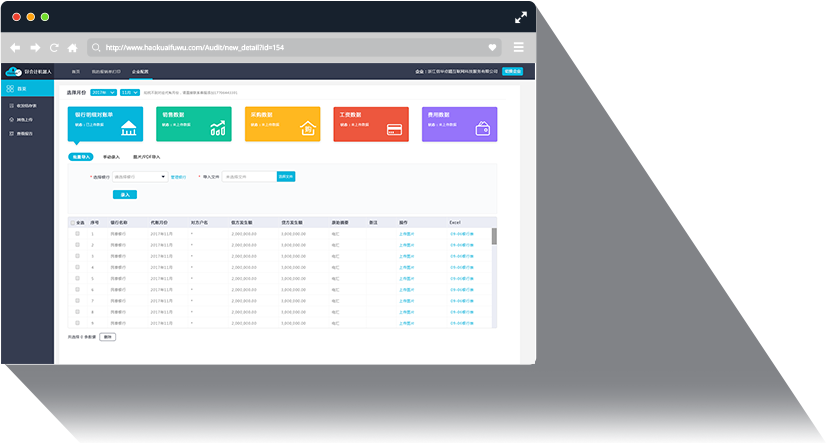The image size is (826, 443).
Task: Click the outlined delete button below the table
Action: click(107, 337)
